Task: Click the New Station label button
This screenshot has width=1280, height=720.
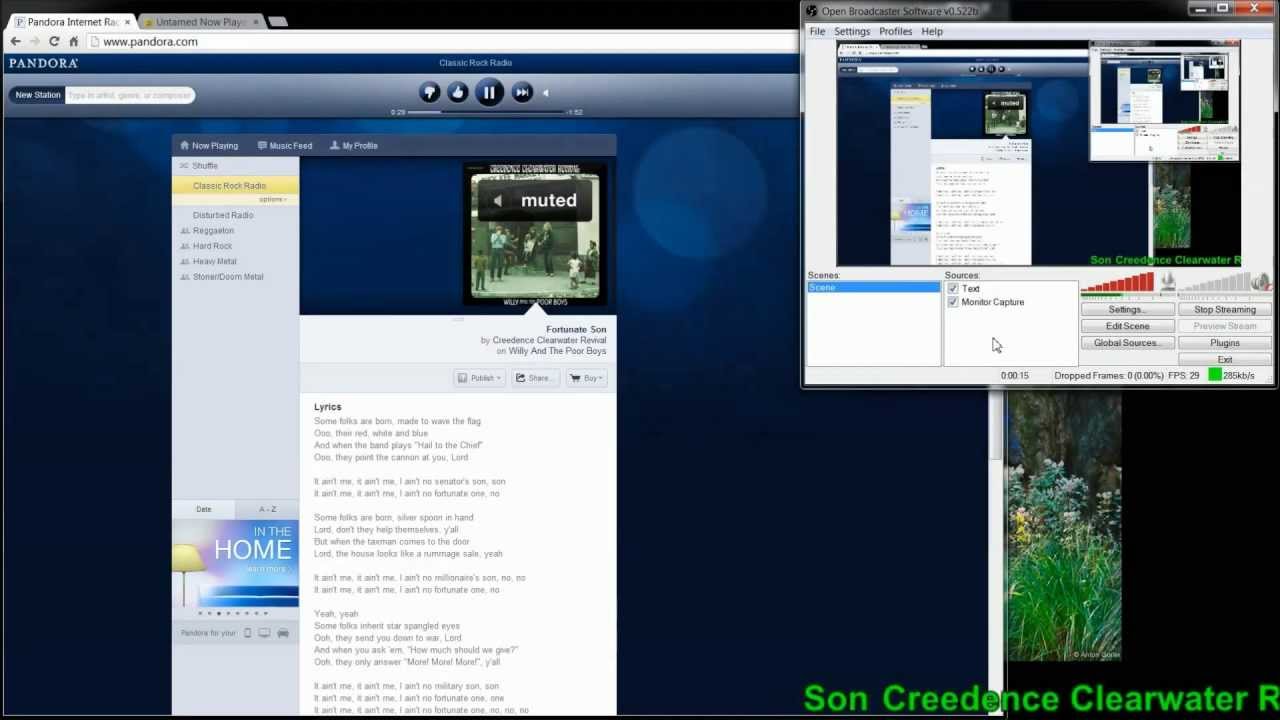Action: click(x=38, y=95)
